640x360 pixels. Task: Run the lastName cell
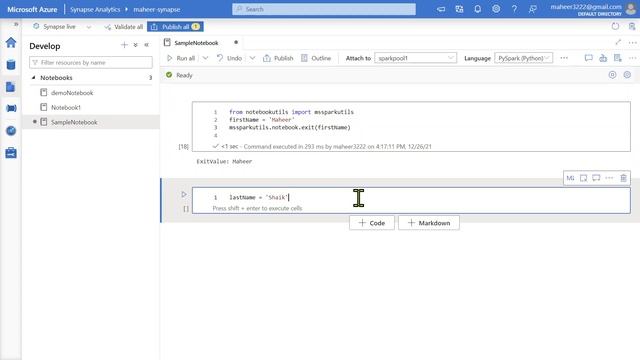click(184, 195)
